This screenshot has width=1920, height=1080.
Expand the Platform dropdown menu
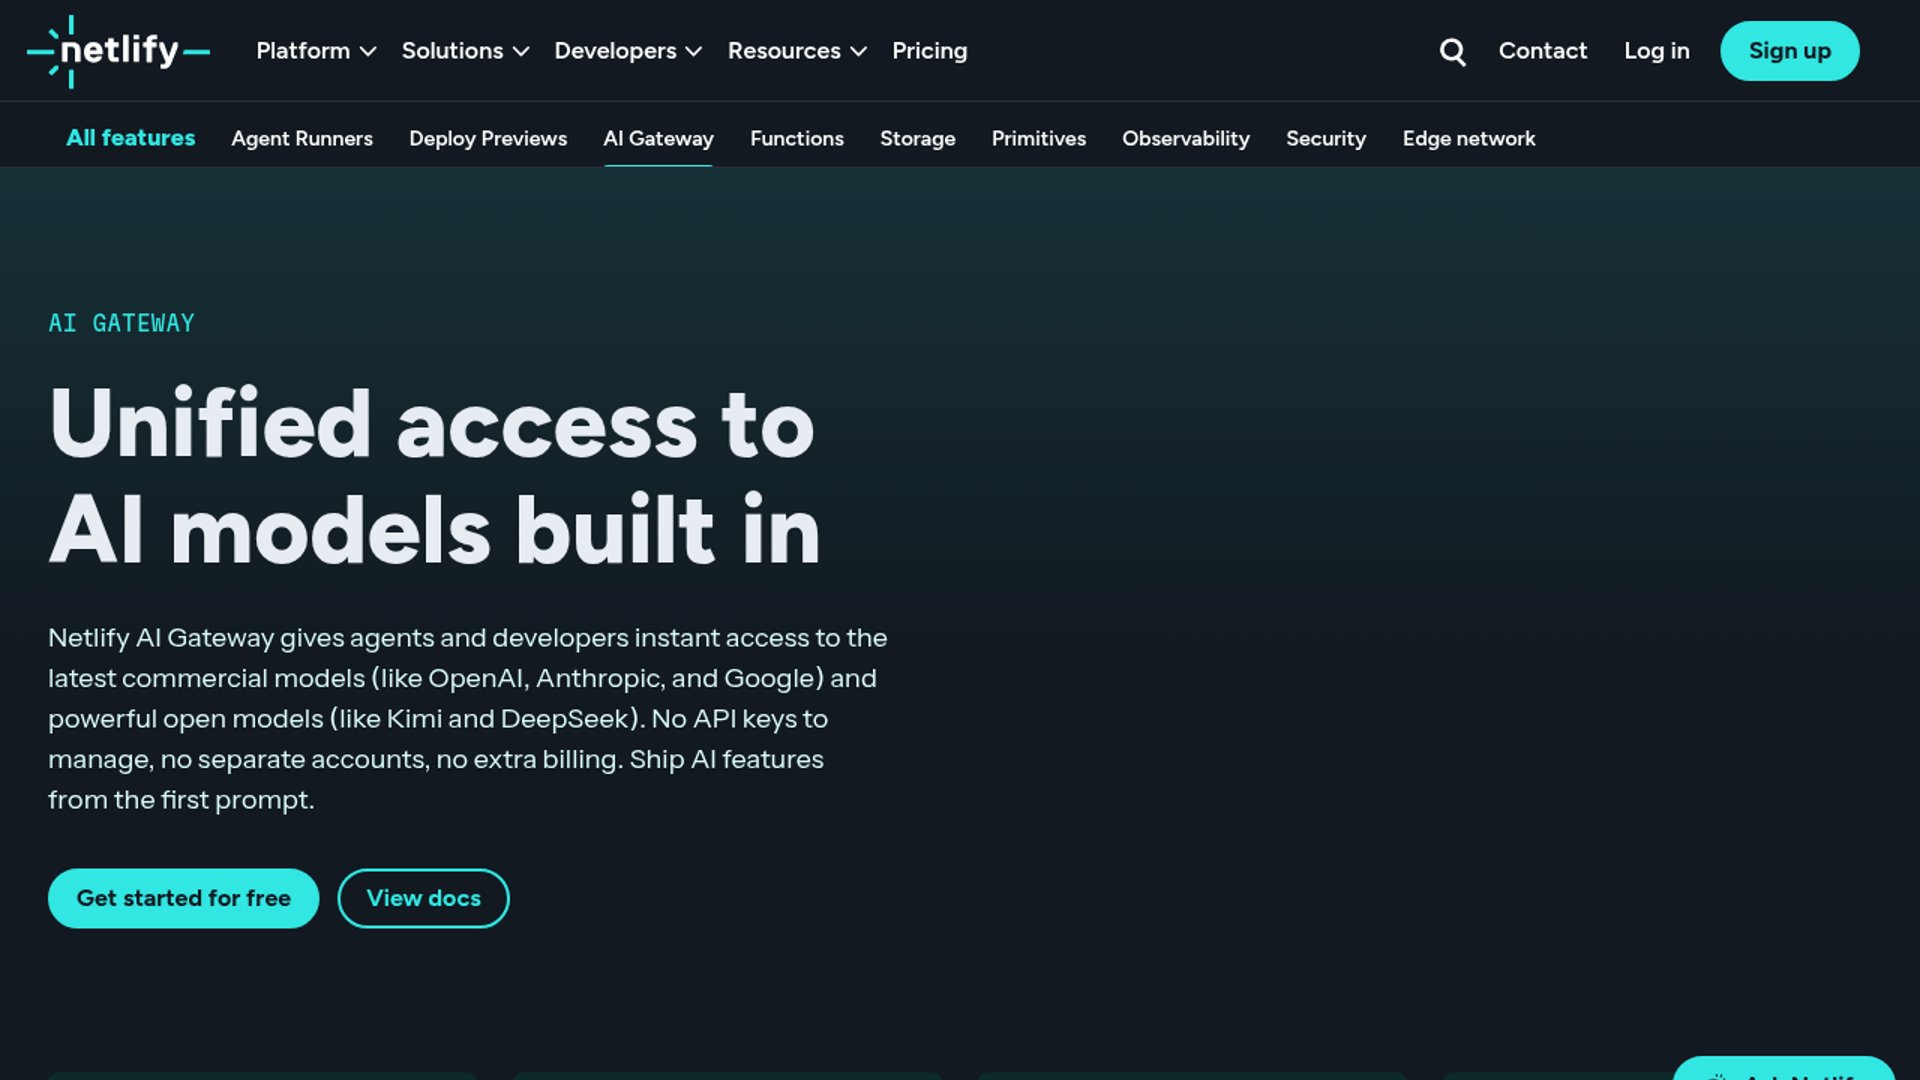[316, 51]
